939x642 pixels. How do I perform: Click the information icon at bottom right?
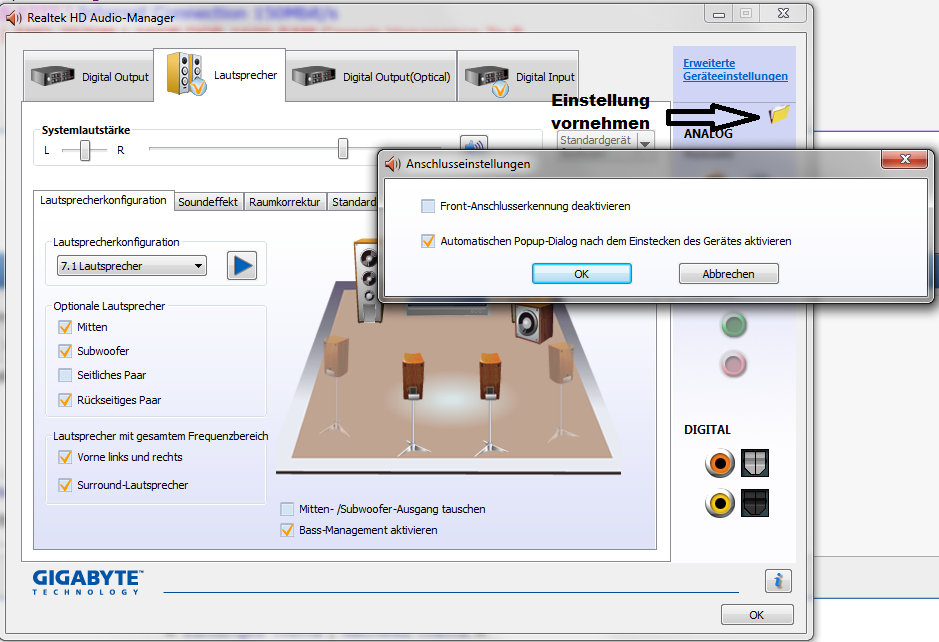click(x=778, y=581)
